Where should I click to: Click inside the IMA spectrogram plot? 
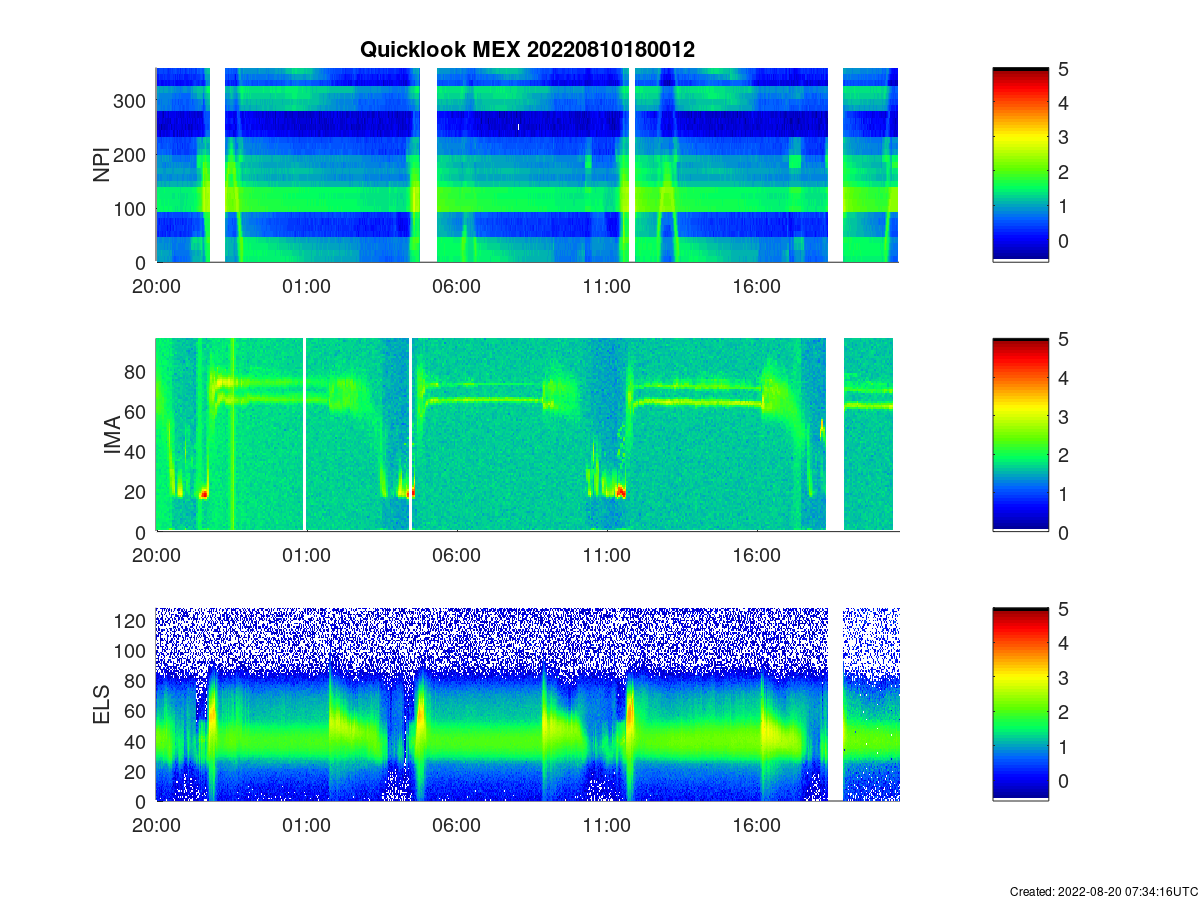pos(527,435)
